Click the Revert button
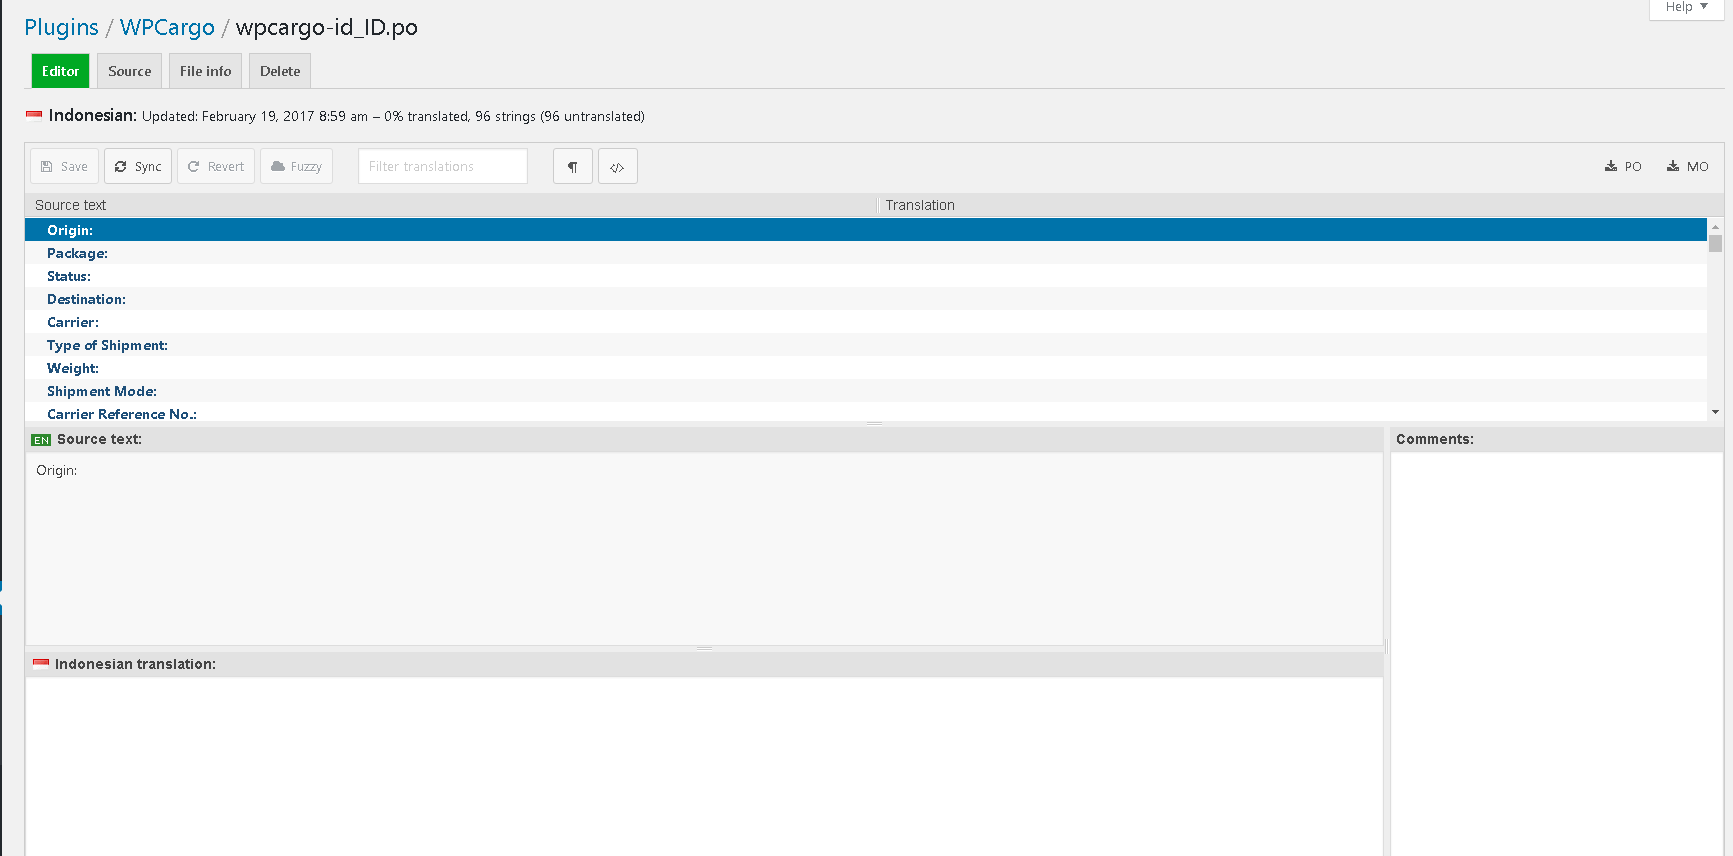This screenshot has height=856, width=1733. [x=216, y=166]
